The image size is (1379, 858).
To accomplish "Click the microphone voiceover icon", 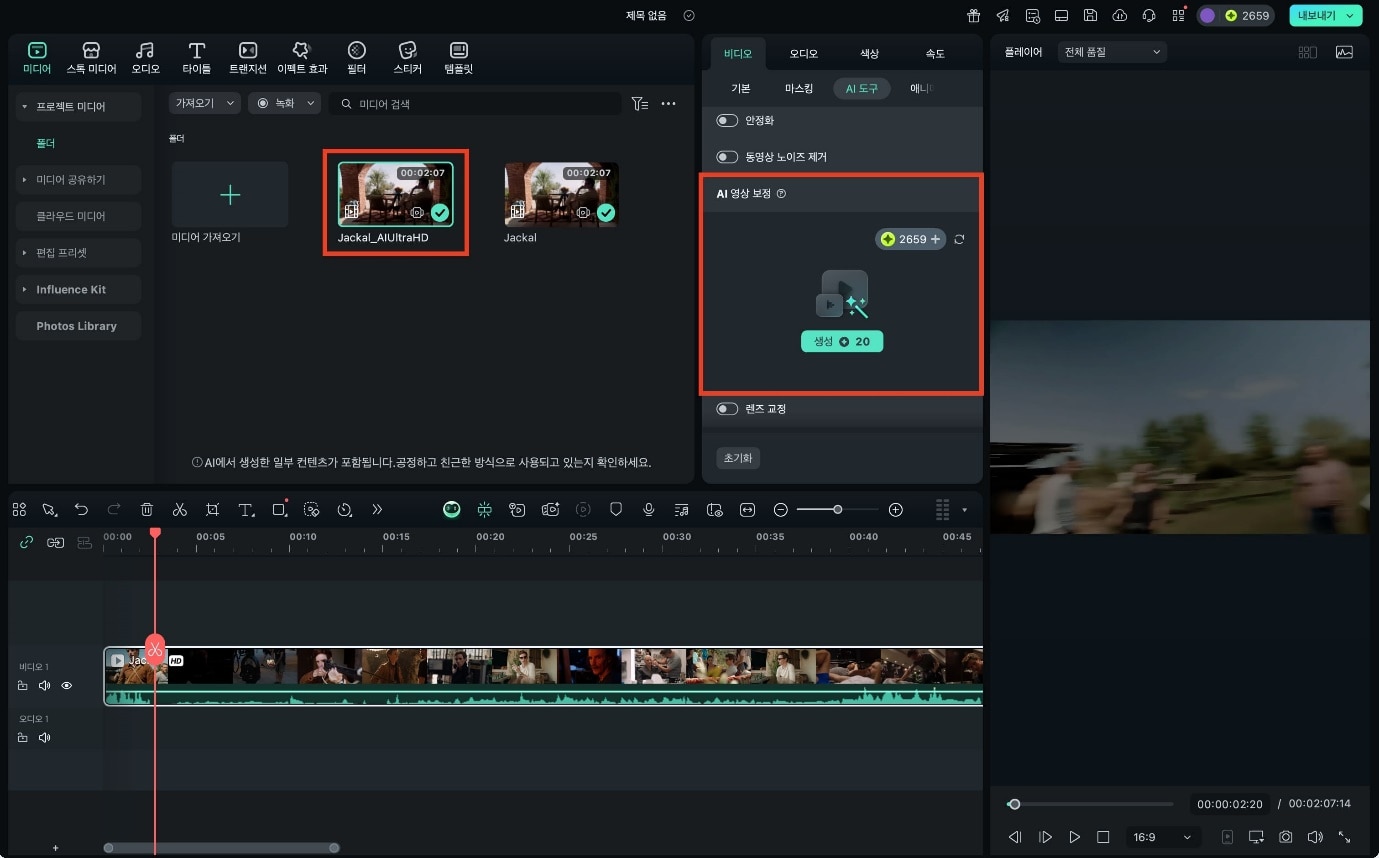I will pyautogui.click(x=649, y=510).
